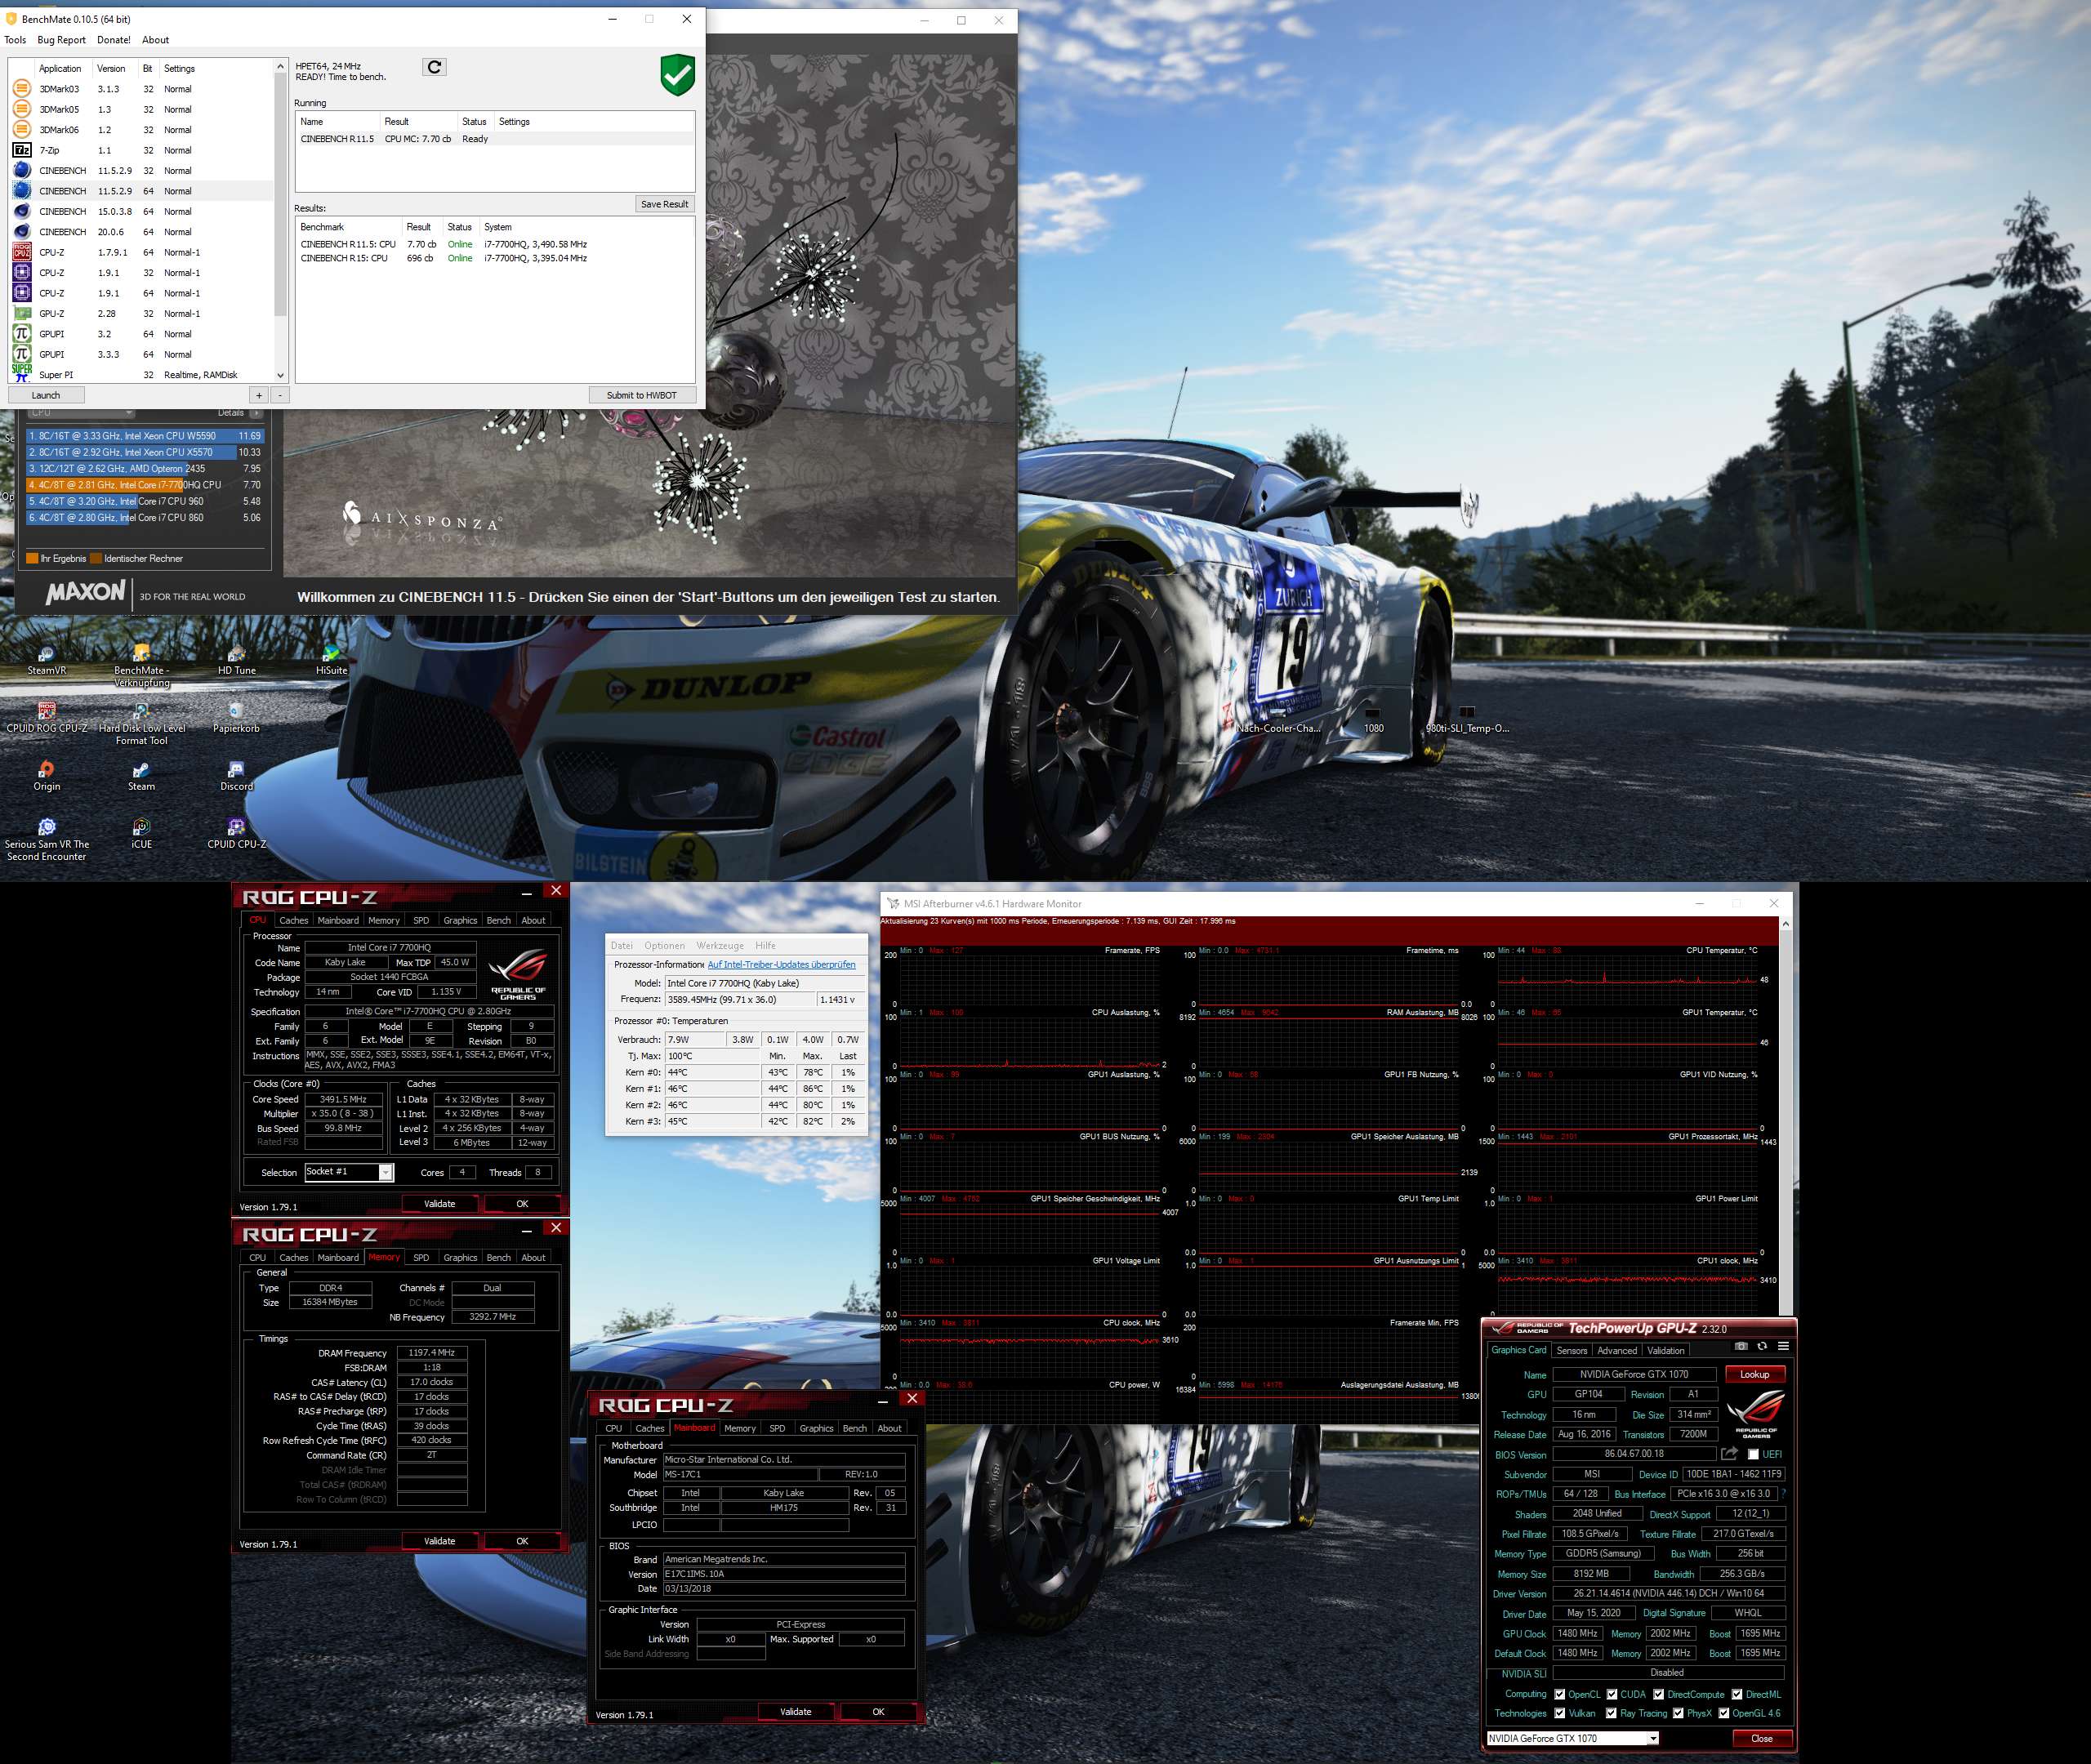Select the Intel Xeon CPU W5590 ranking entry
Image resolution: width=2091 pixels, height=1764 pixels.
pyautogui.click(x=145, y=436)
